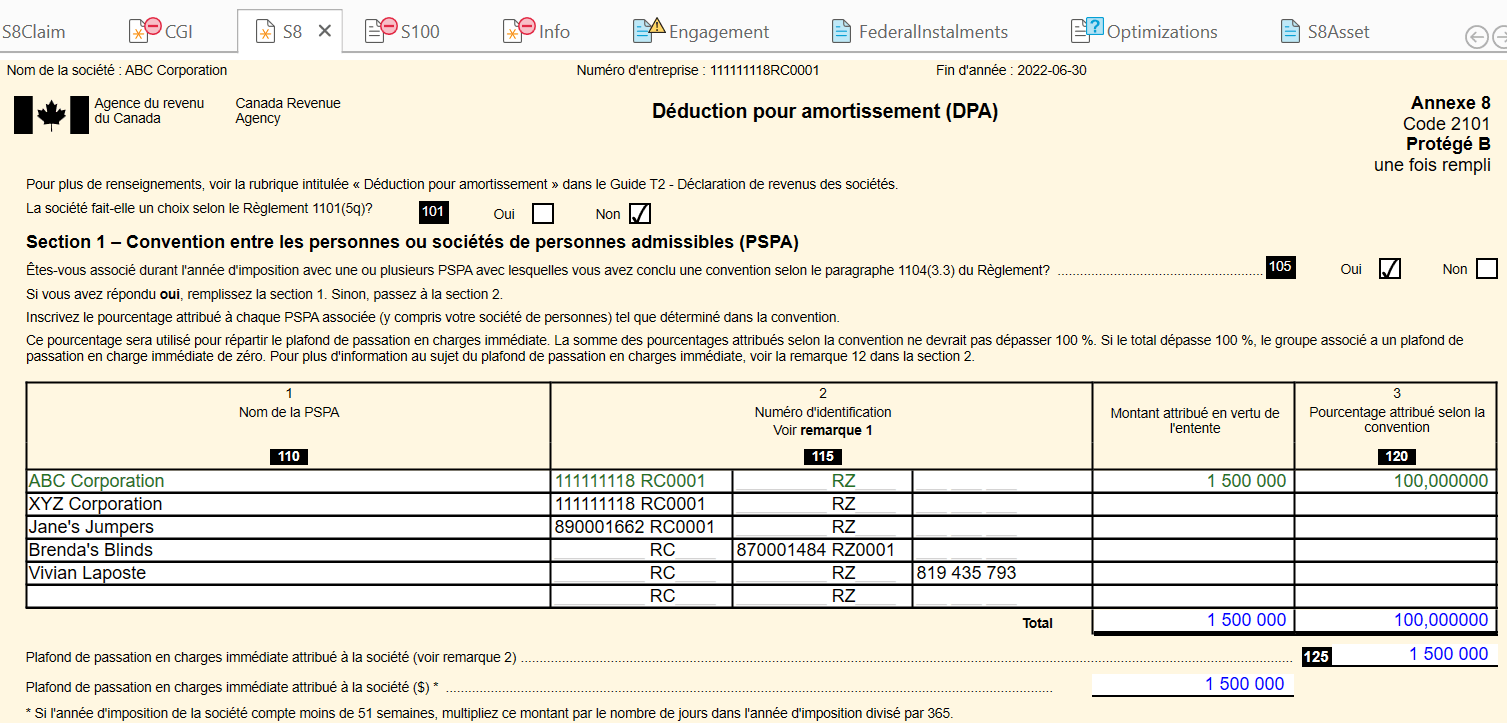The height and width of the screenshot is (723, 1507).
Task: Click the Total amount 1 500 000
Action: point(1193,620)
